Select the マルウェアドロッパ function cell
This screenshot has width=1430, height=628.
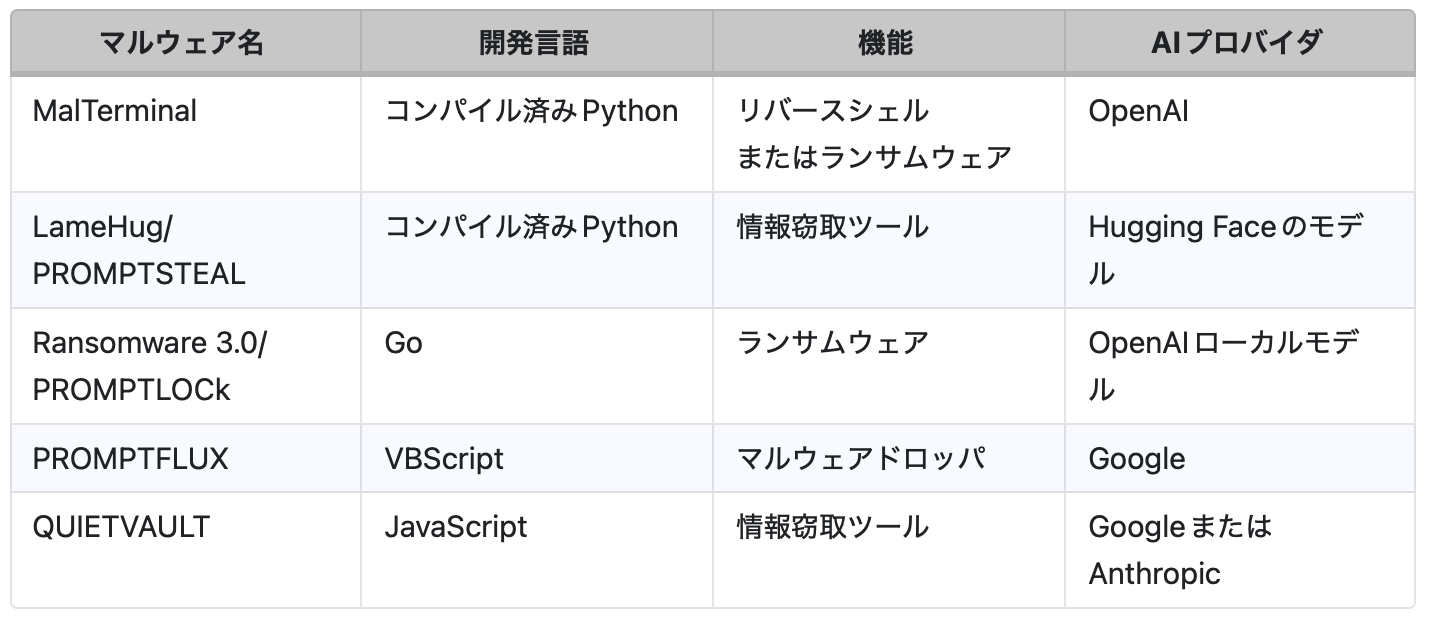[x=861, y=459]
